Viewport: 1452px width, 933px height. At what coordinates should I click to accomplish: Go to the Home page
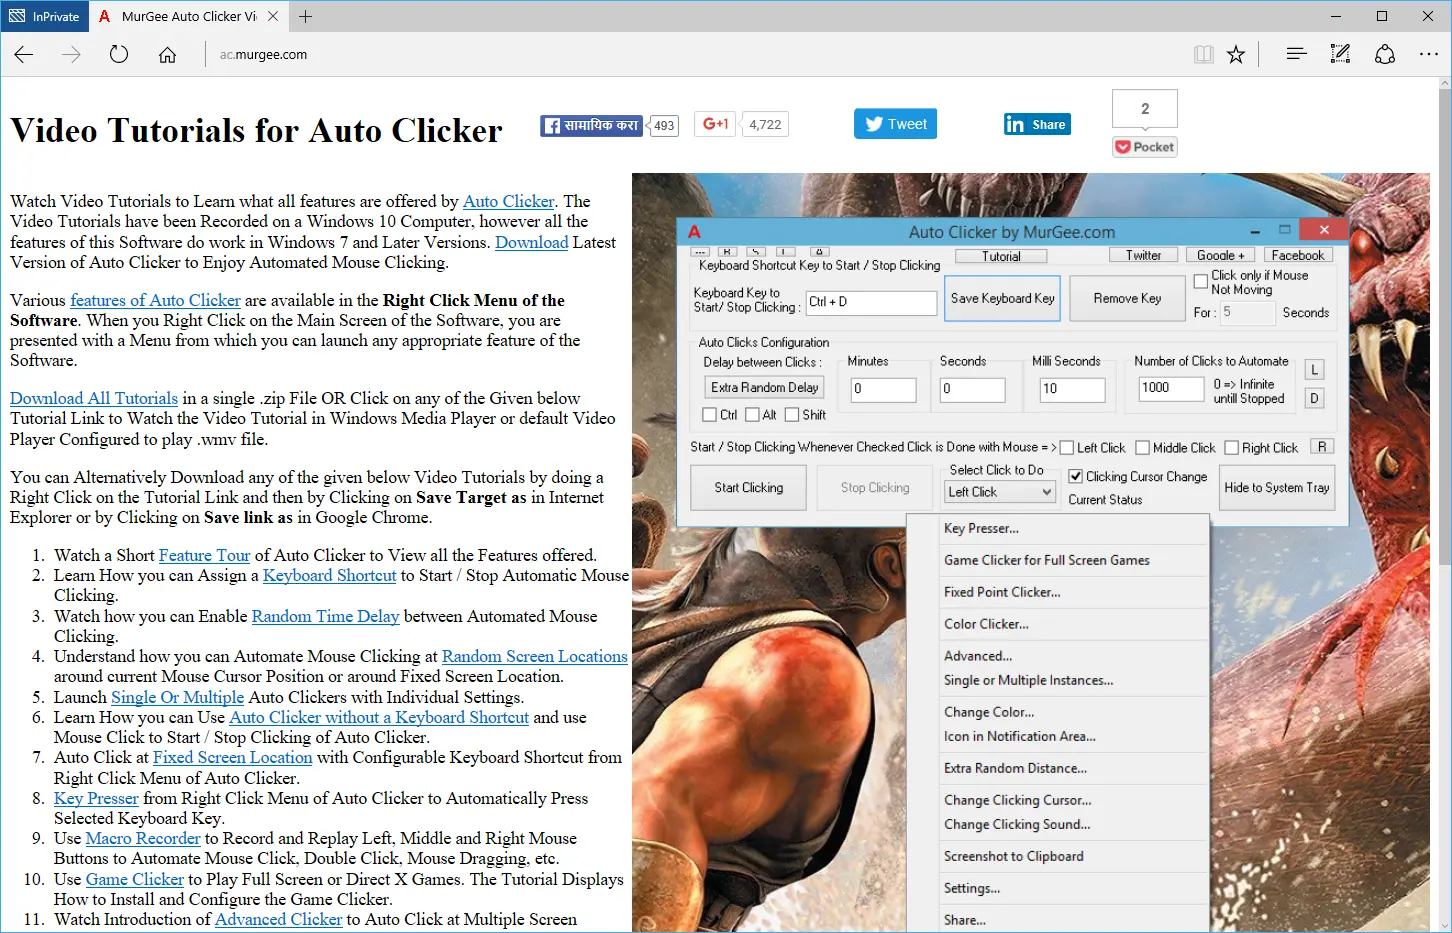167,55
